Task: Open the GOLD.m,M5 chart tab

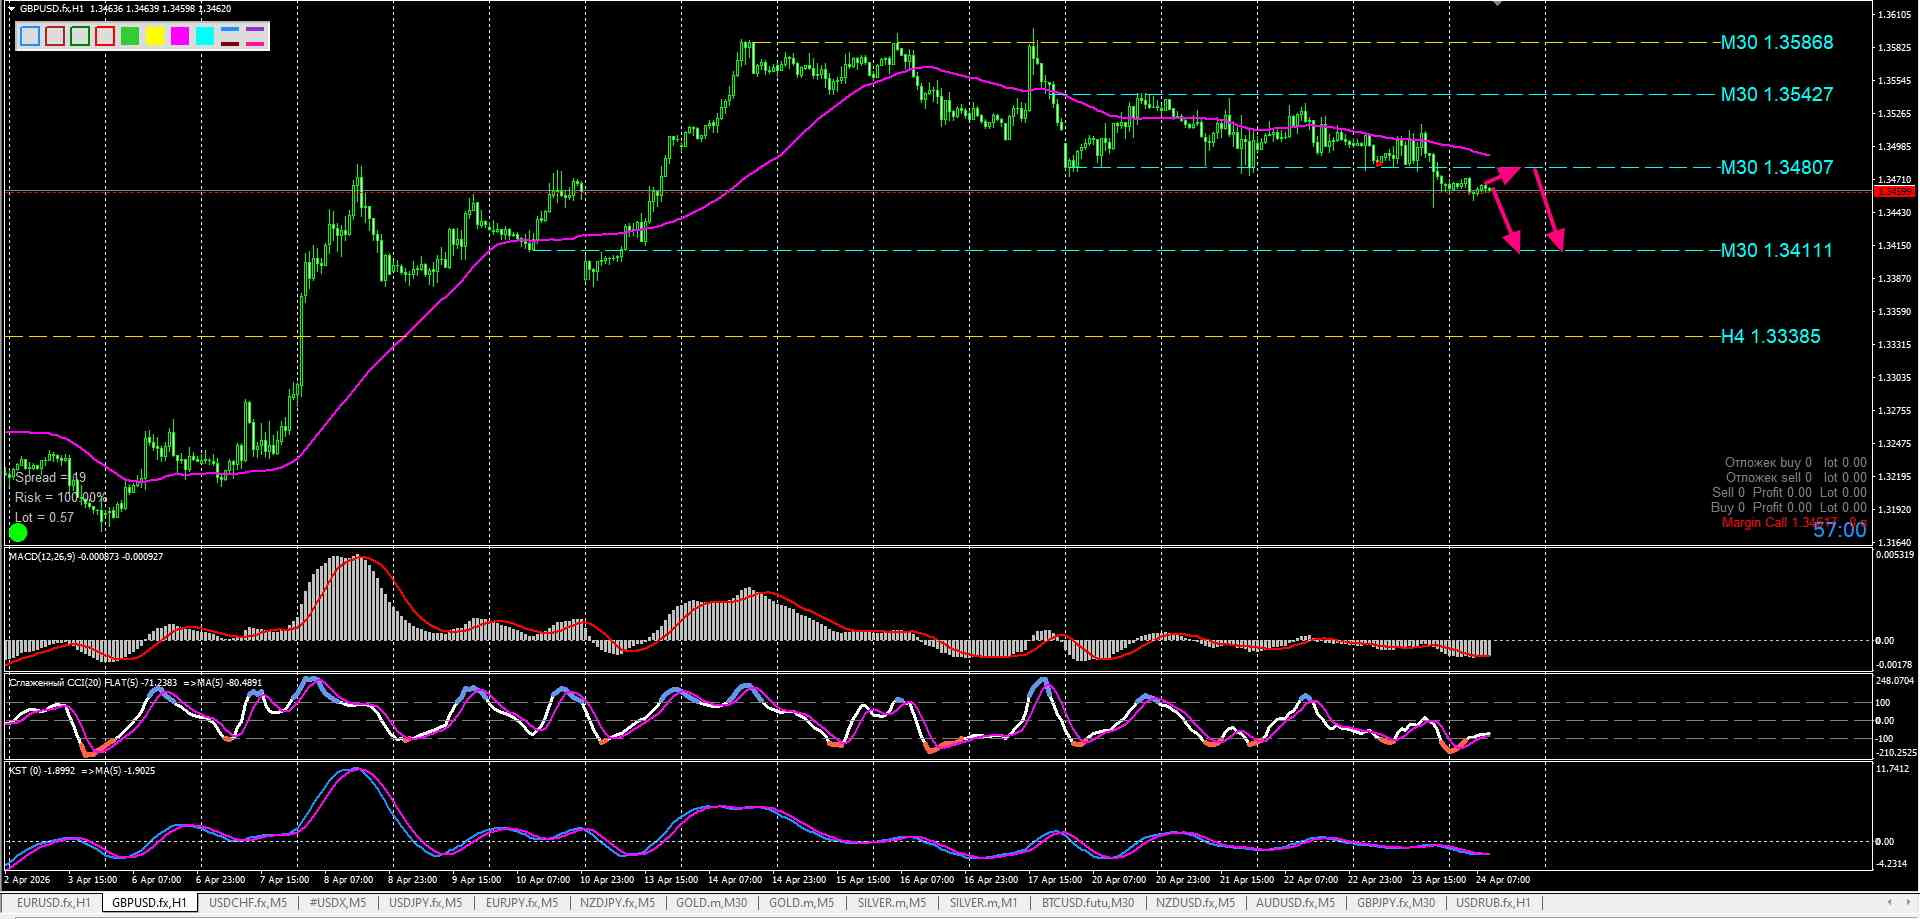Action: (x=801, y=903)
